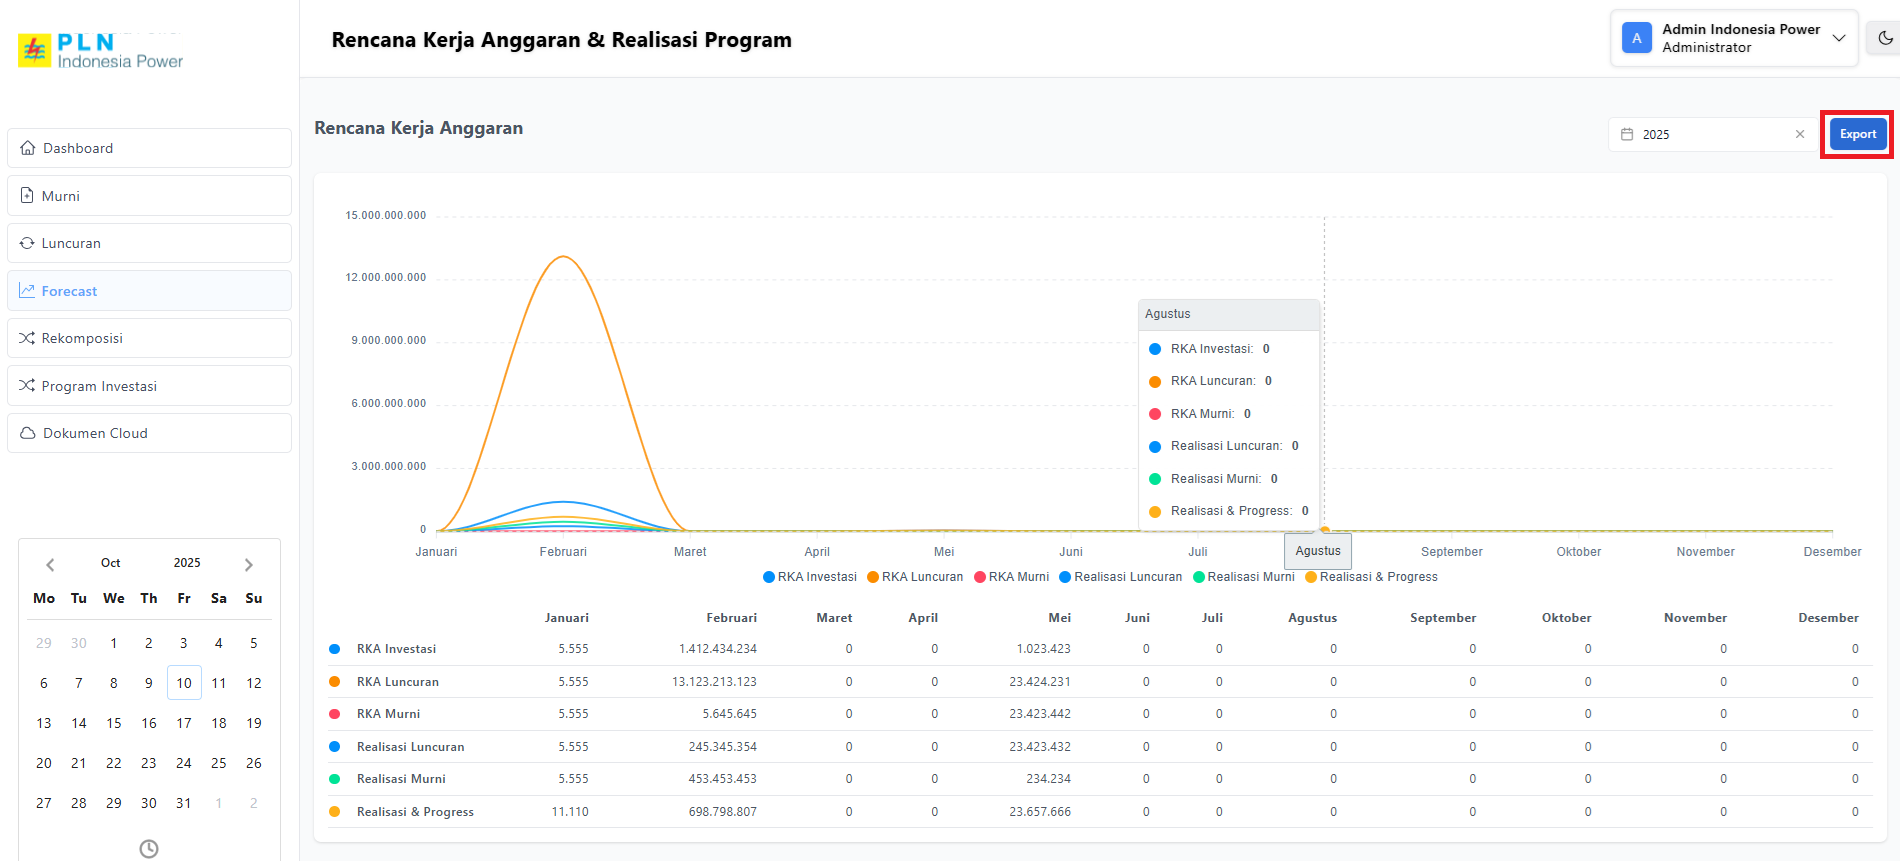The image size is (1900, 868).
Task: Click RKA Murni red legend swatch
Action: click(981, 577)
